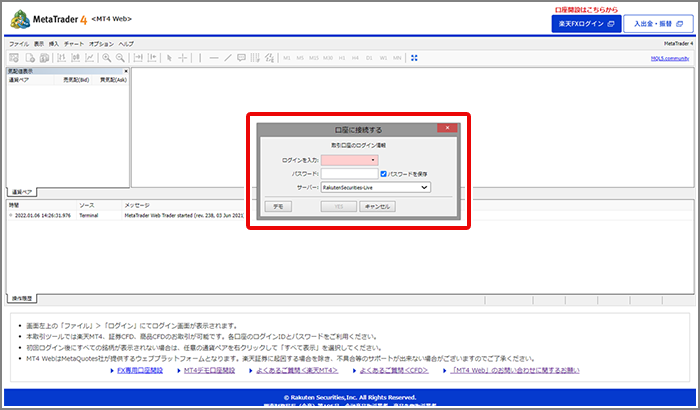Open the オプション menu

pos(101,44)
